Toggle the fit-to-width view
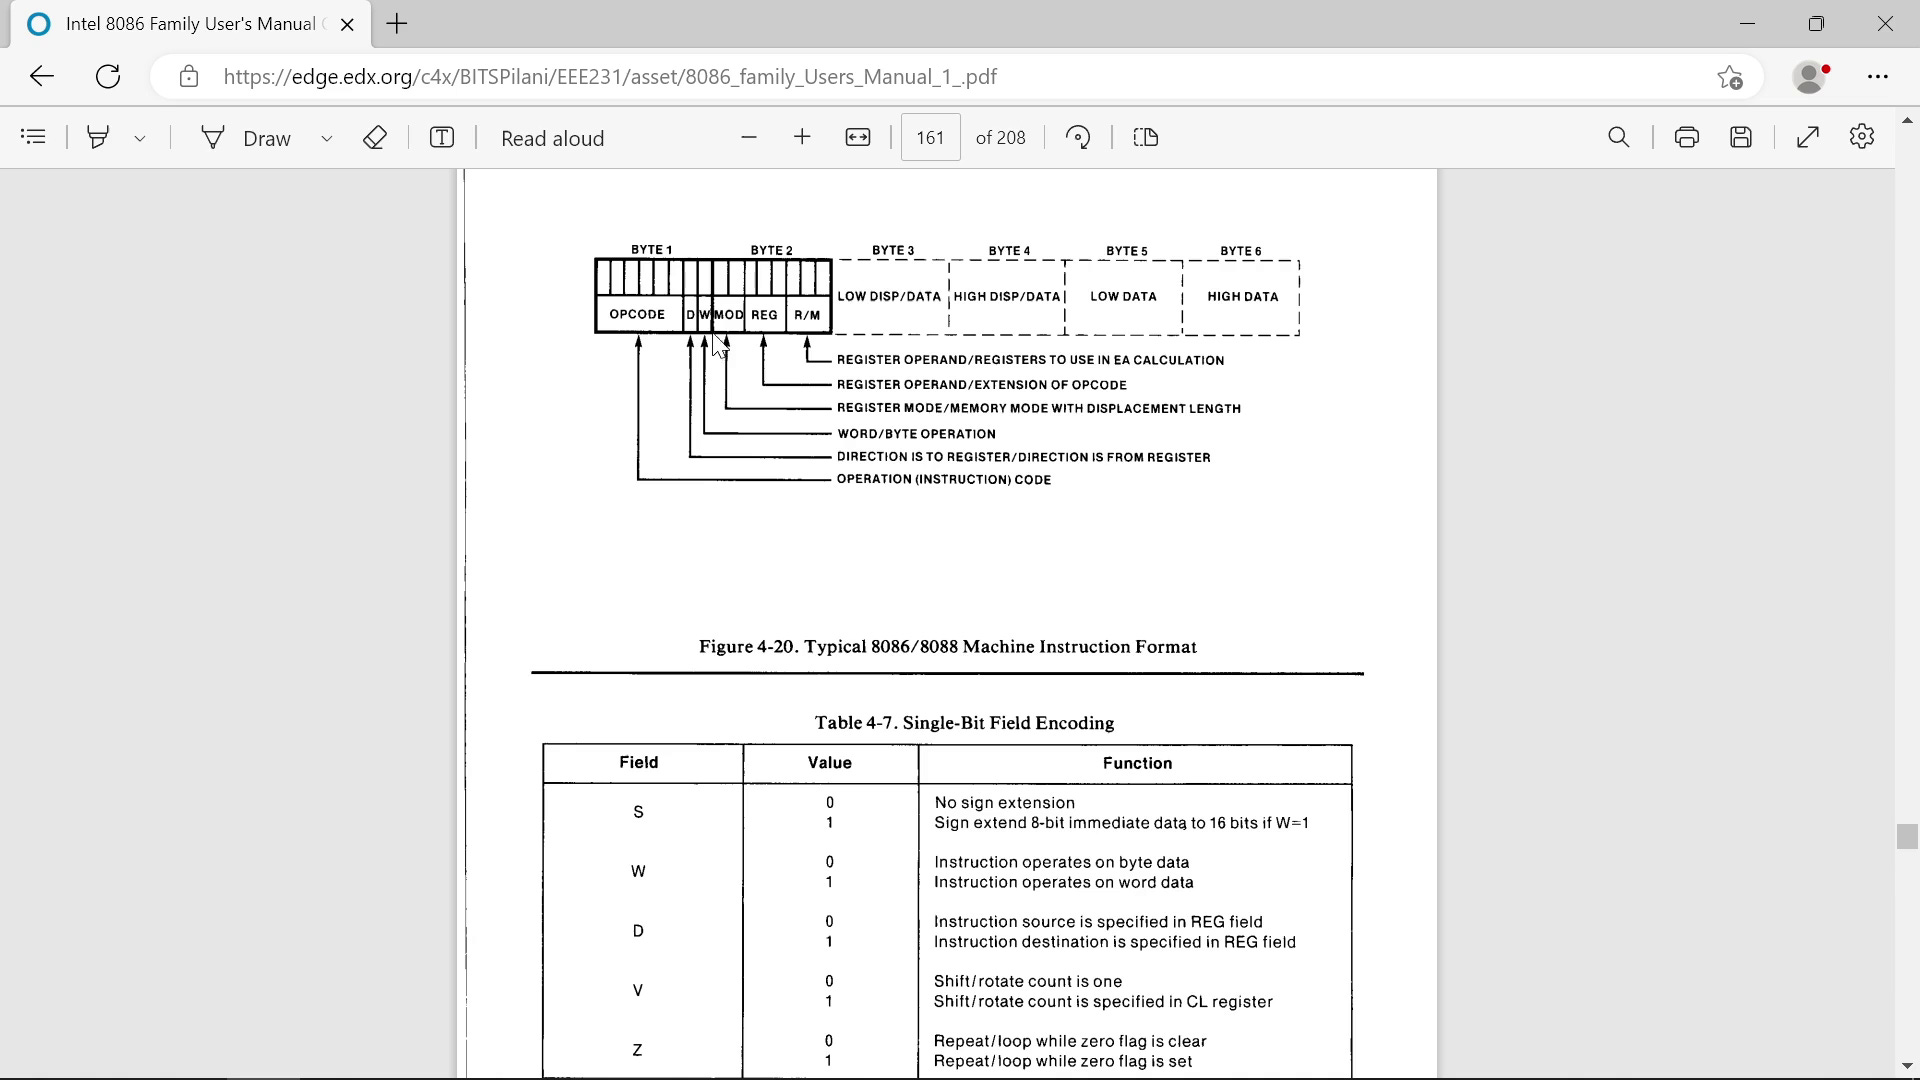Screen dimensions: 1920x1080 point(858,137)
